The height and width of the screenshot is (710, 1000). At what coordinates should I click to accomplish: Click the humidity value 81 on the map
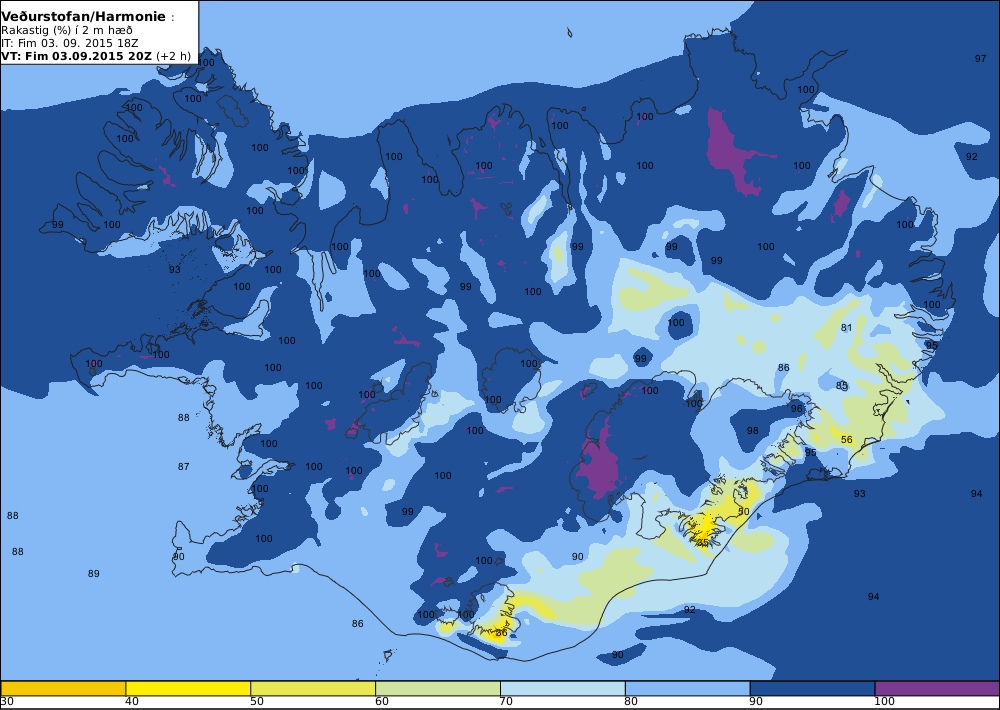846,328
